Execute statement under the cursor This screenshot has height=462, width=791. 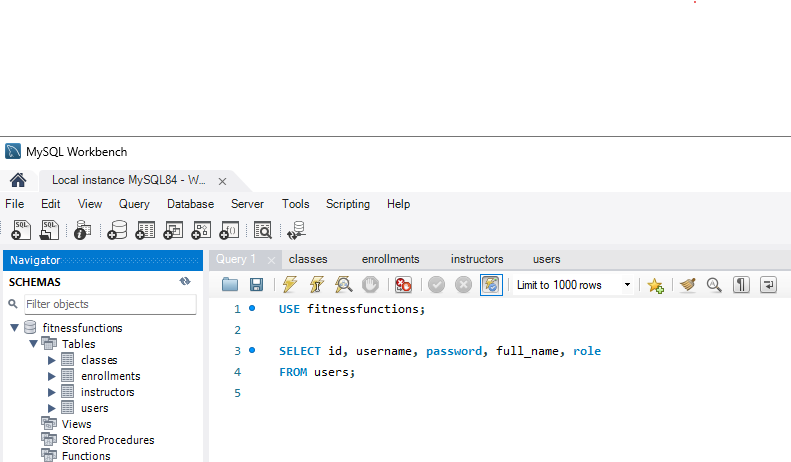click(317, 285)
